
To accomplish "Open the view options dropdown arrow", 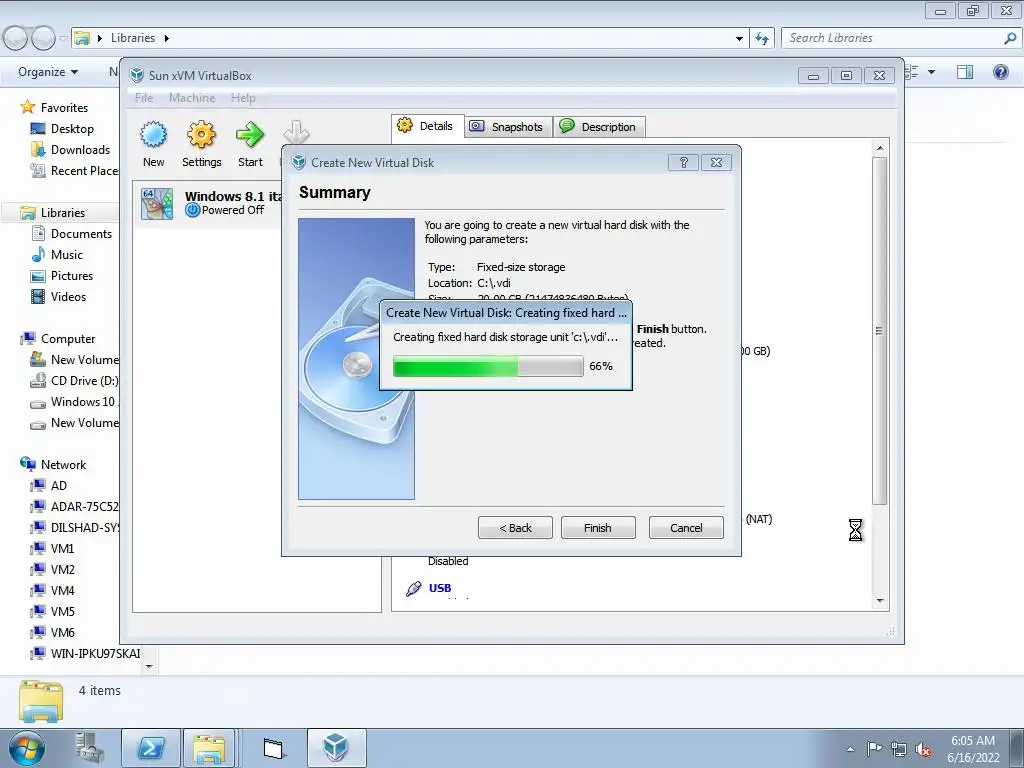I will click(x=931, y=72).
